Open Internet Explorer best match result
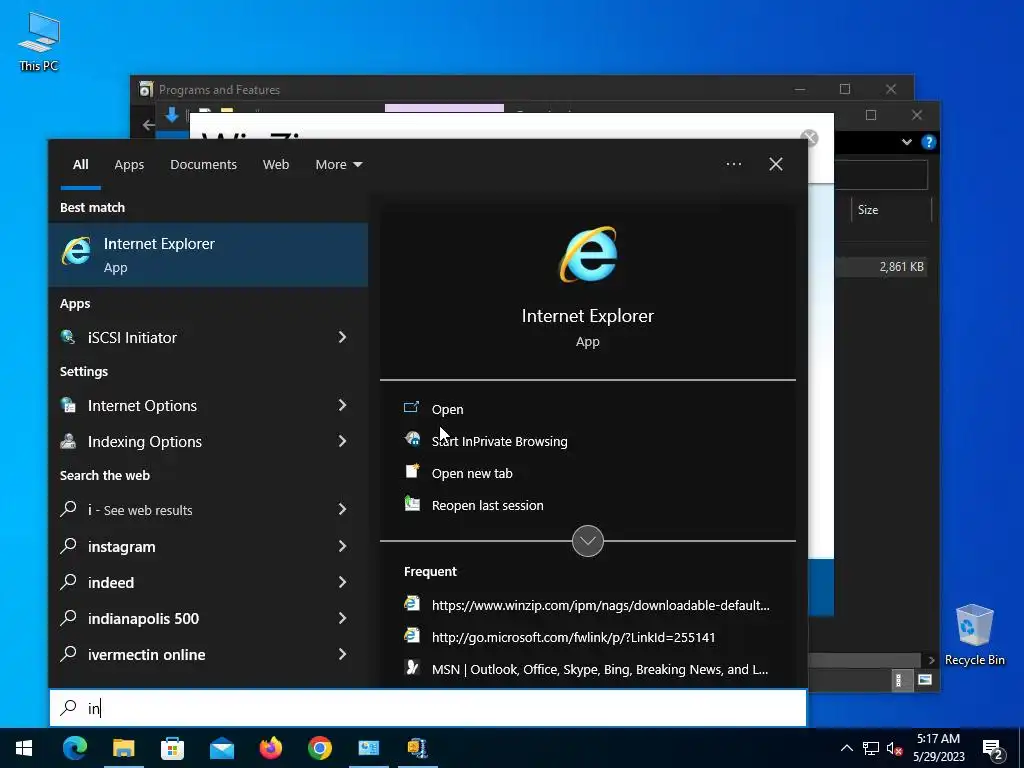Image resolution: width=1024 pixels, height=768 pixels. pos(208,255)
